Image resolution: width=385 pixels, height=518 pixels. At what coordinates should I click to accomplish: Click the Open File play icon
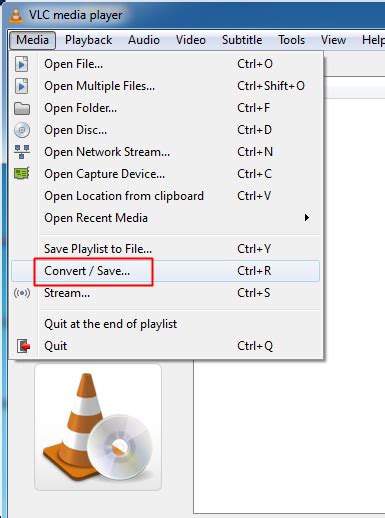[x=22, y=64]
